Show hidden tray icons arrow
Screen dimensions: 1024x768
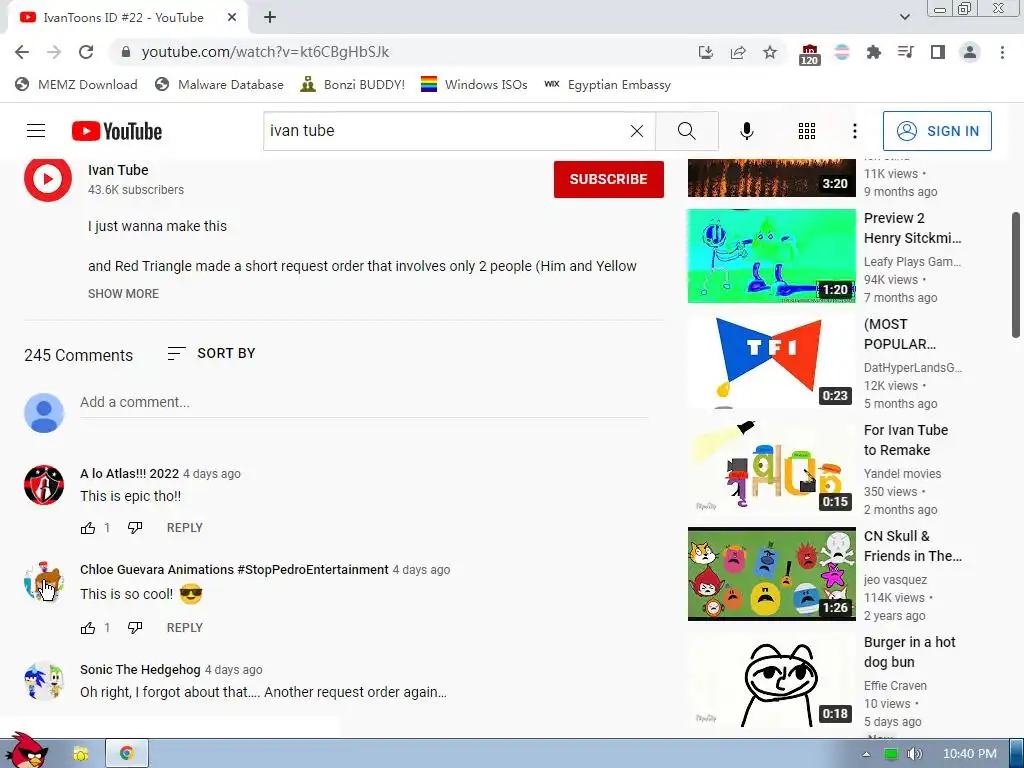tap(866, 754)
